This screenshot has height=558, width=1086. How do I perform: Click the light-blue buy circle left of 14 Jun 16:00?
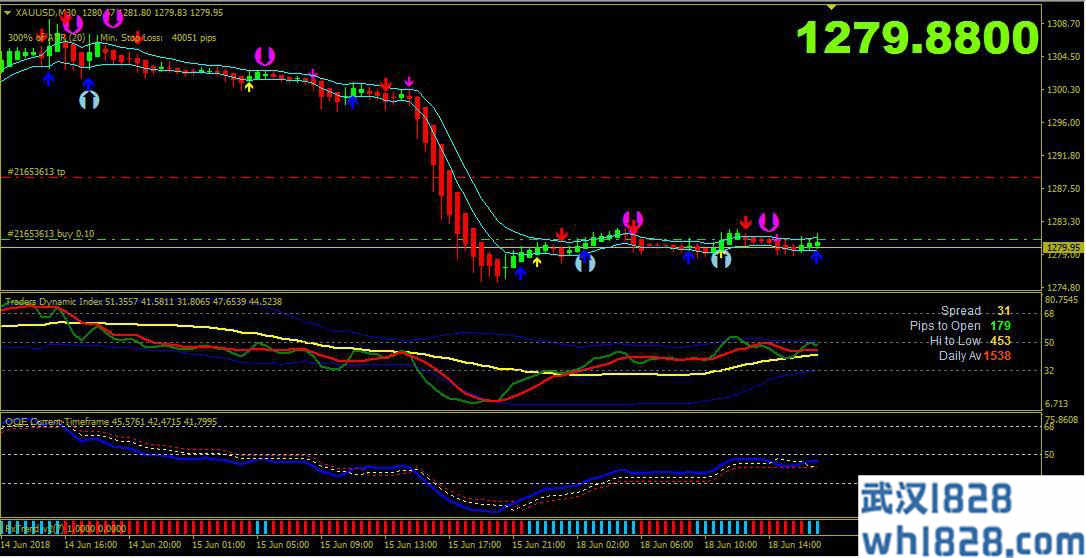click(x=89, y=99)
